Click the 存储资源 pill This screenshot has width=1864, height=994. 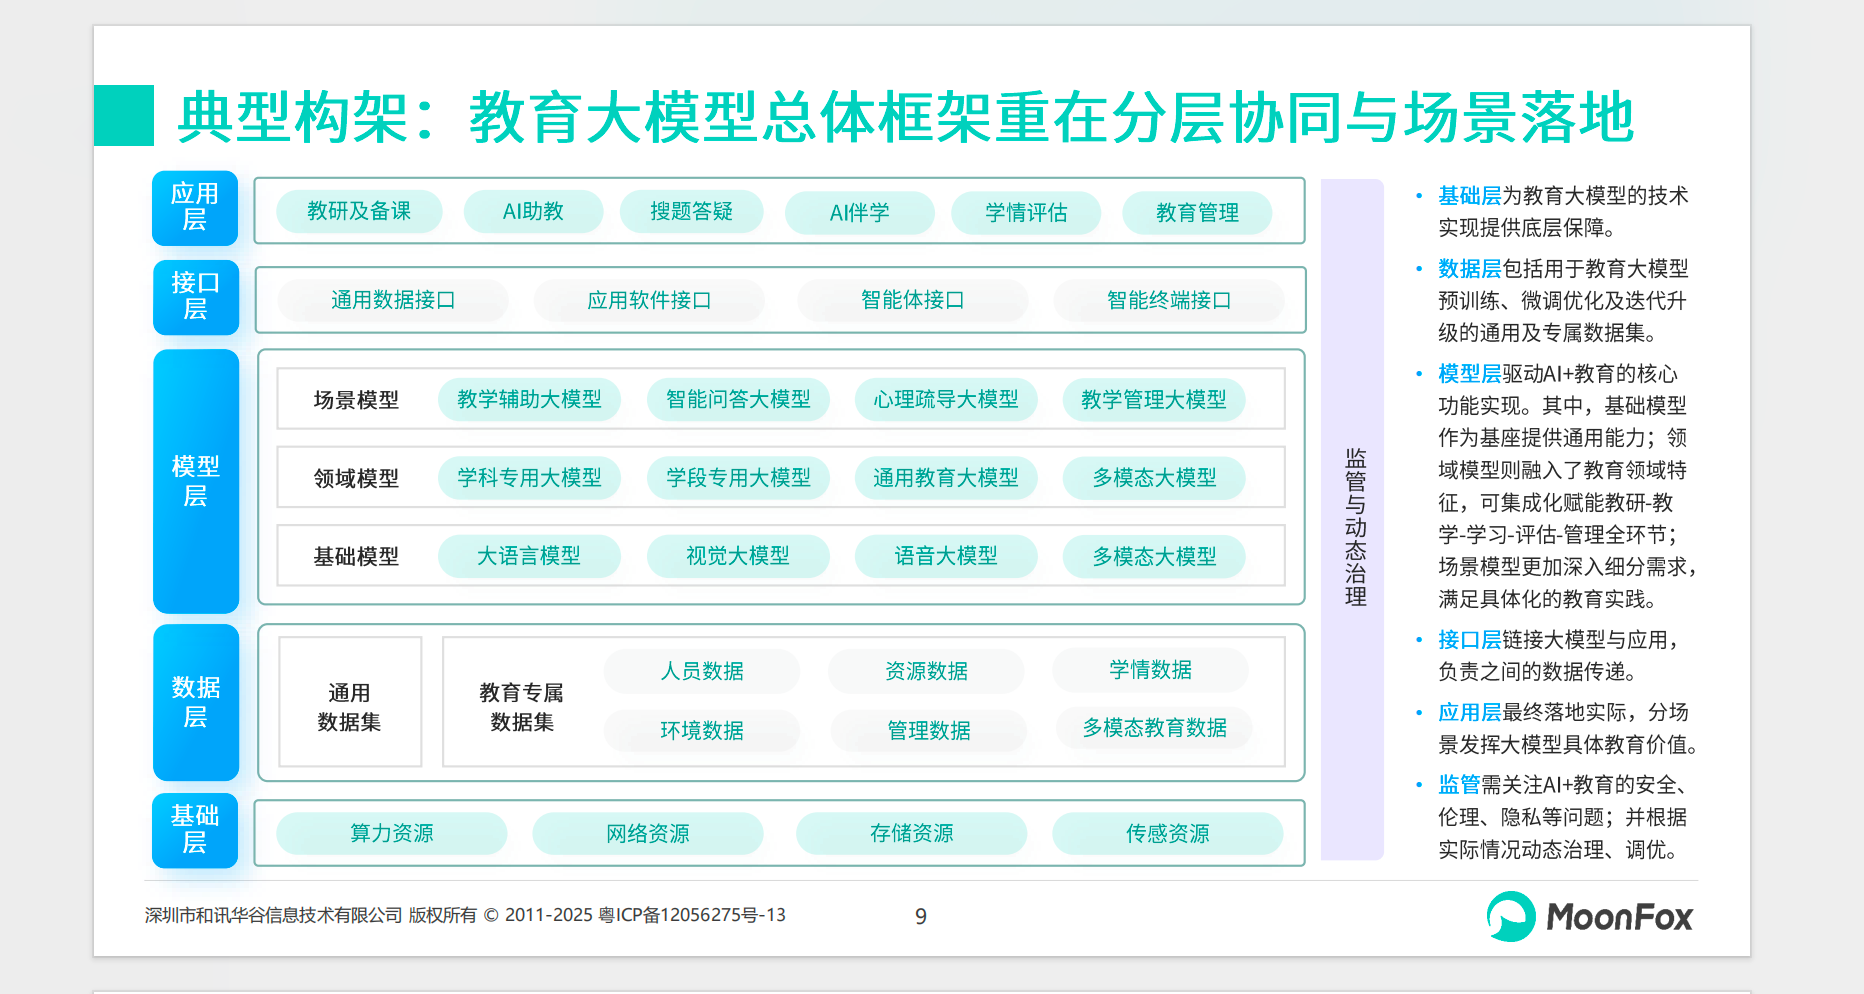912,833
